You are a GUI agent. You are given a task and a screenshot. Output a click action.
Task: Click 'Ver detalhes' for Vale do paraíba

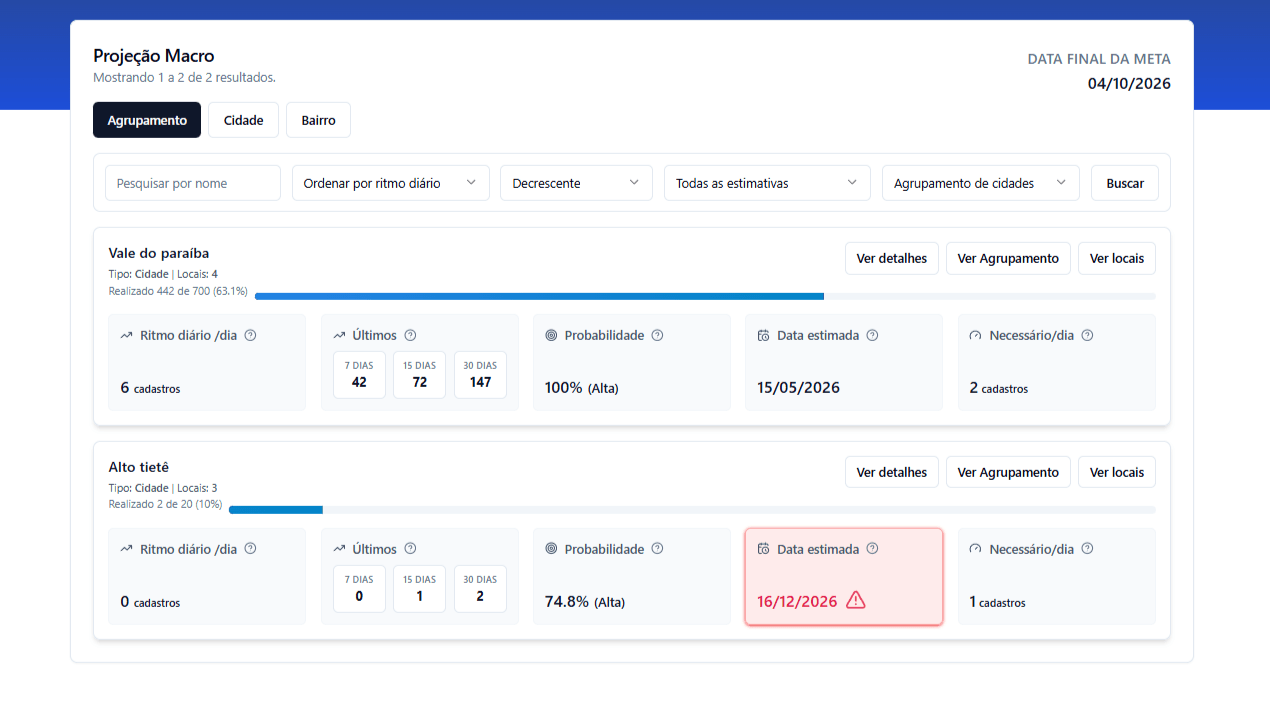[x=892, y=258]
